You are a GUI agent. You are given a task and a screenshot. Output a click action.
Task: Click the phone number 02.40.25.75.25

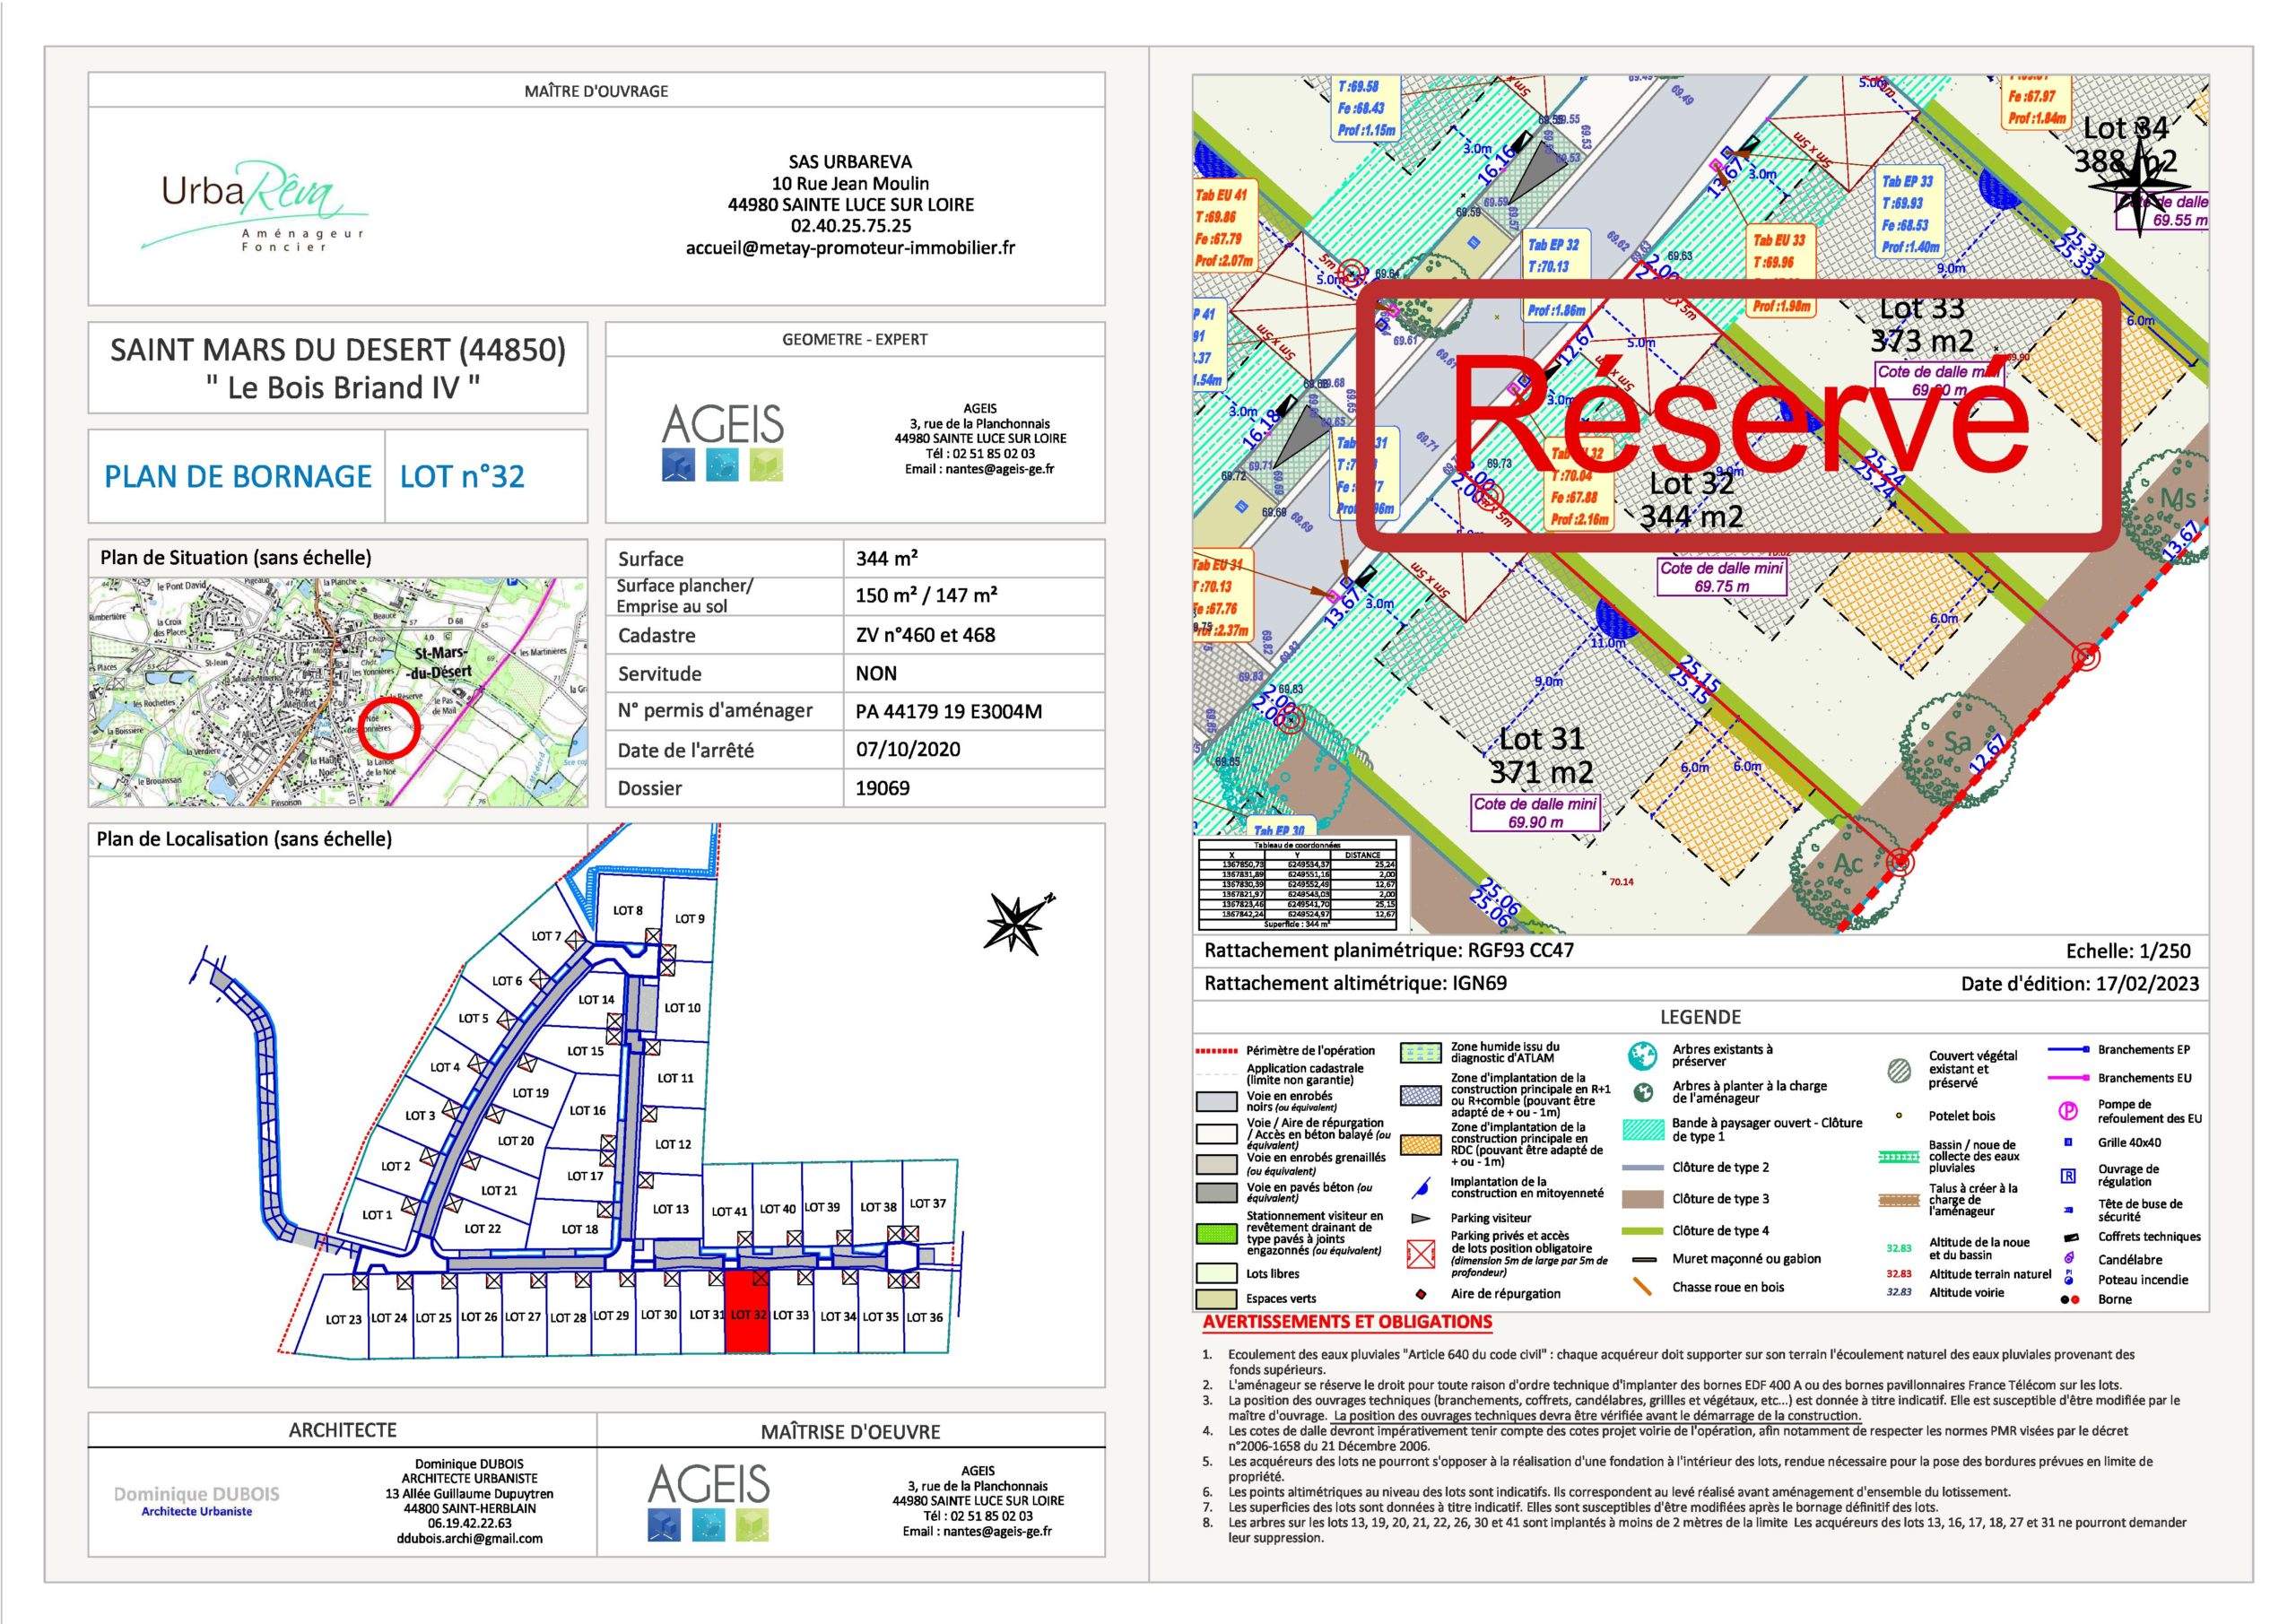pyautogui.click(x=850, y=226)
